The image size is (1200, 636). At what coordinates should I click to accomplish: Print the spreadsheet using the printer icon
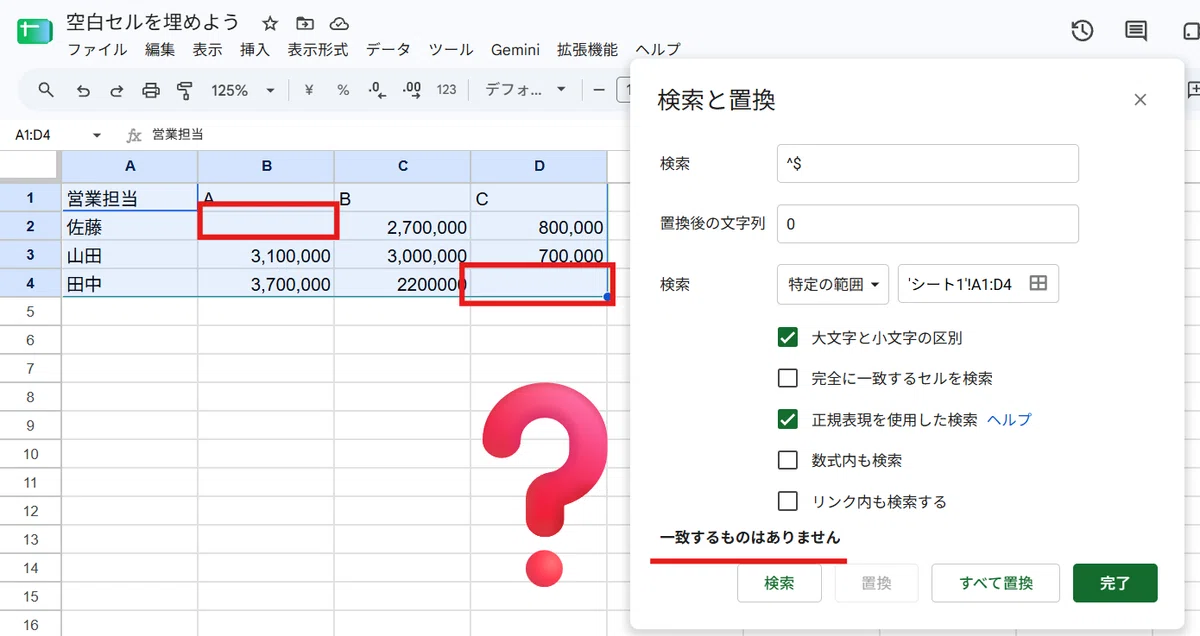pos(151,90)
